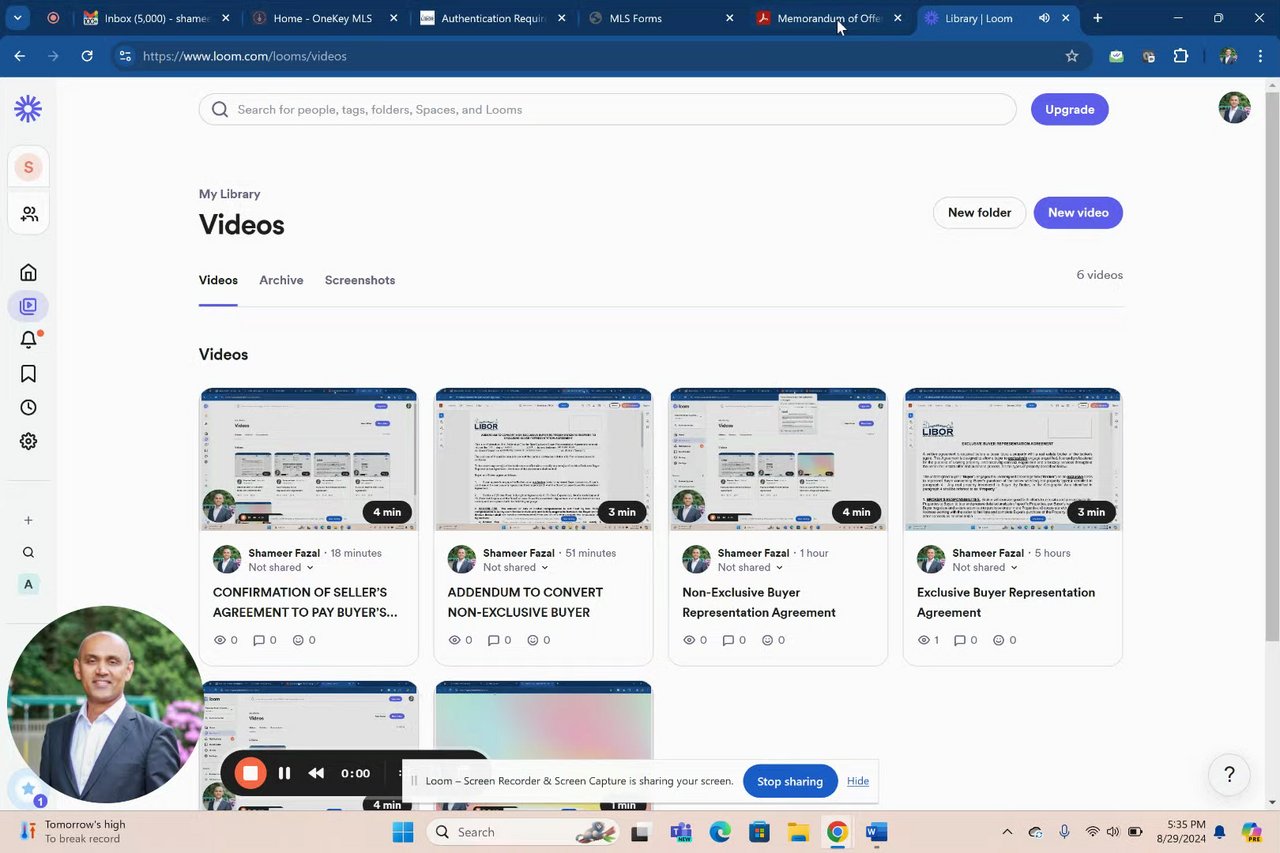Open the 'Not shared' dropdown for CONFIRMATION OF SELLER'S video
Image resolution: width=1280 pixels, height=853 pixels.
[x=281, y=567]
